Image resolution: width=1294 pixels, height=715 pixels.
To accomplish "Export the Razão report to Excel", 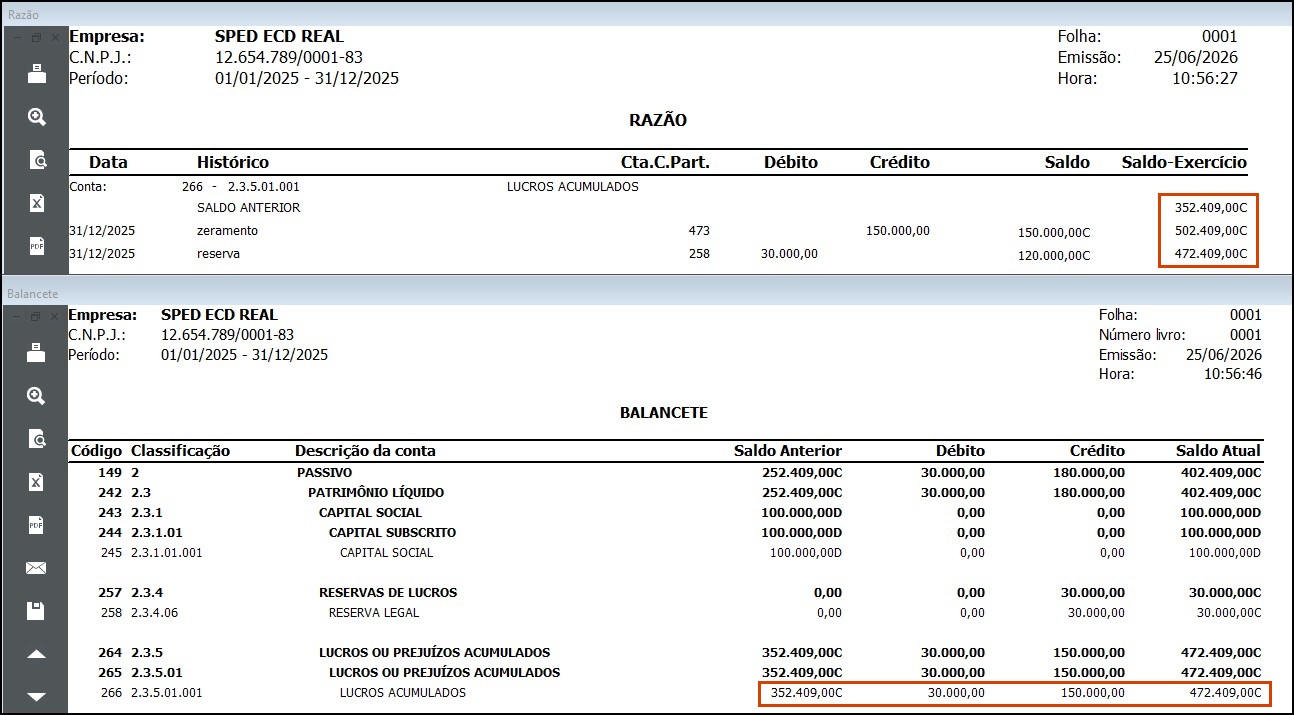I will coord(37,203).
